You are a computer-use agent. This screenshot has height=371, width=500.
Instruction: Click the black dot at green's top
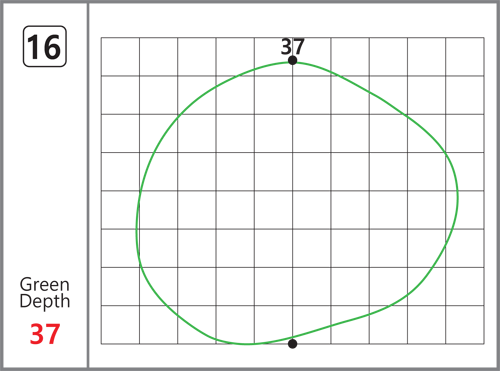point(292,60)
